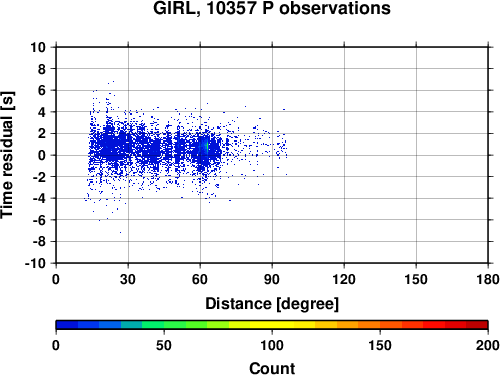The image size is (500, 375).
Task: Click the dark blue start of colorbar
Action: coord(67,325)
